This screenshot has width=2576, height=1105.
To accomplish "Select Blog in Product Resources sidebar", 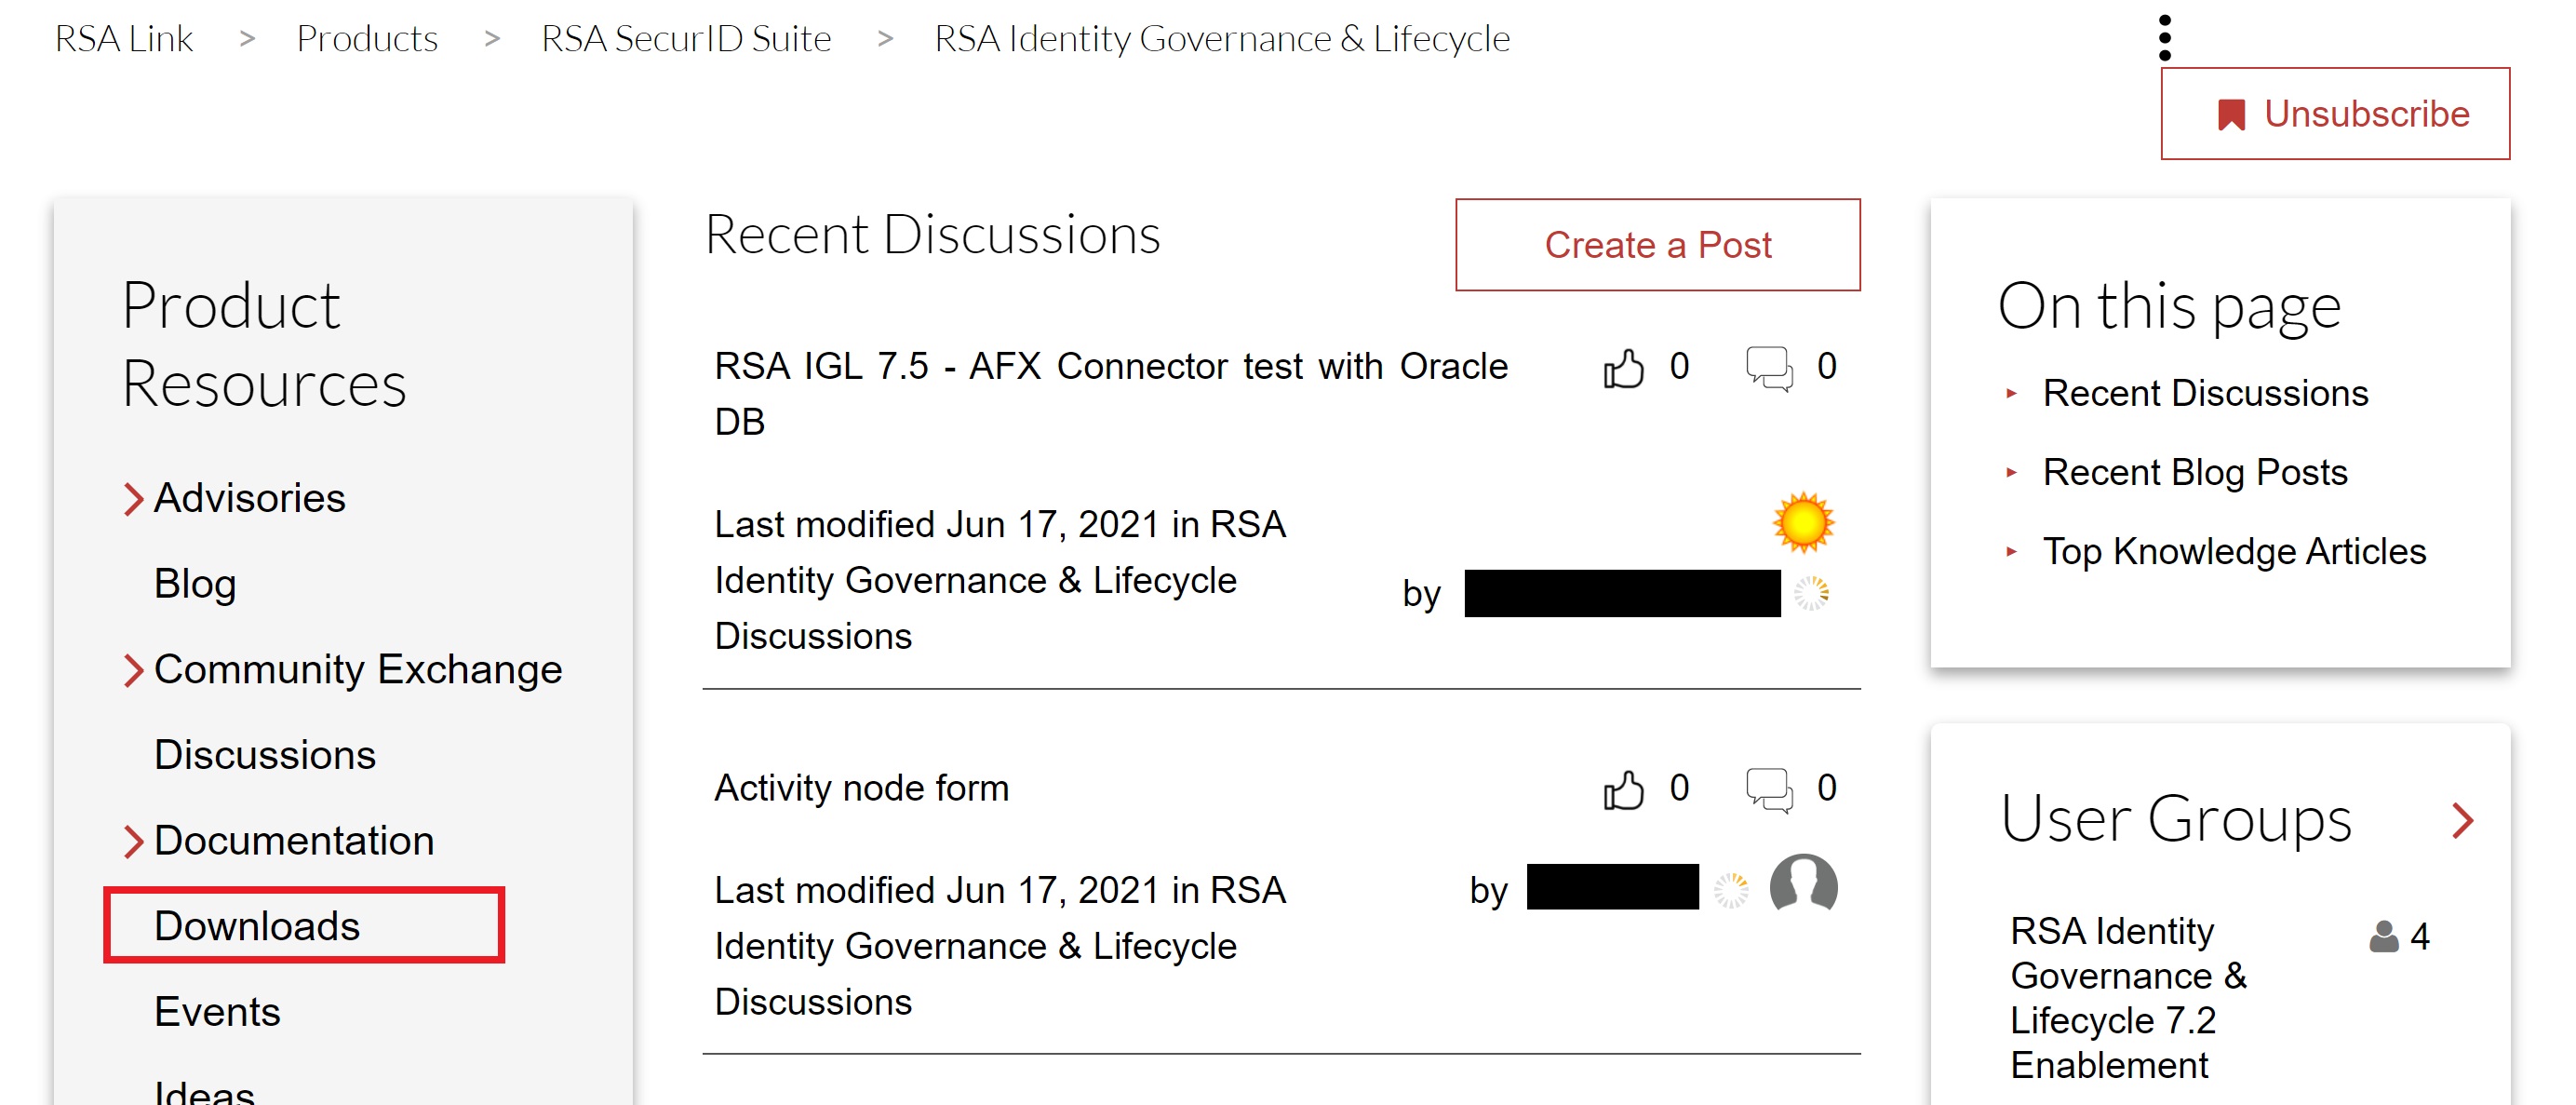I will (x=194, y=584).
